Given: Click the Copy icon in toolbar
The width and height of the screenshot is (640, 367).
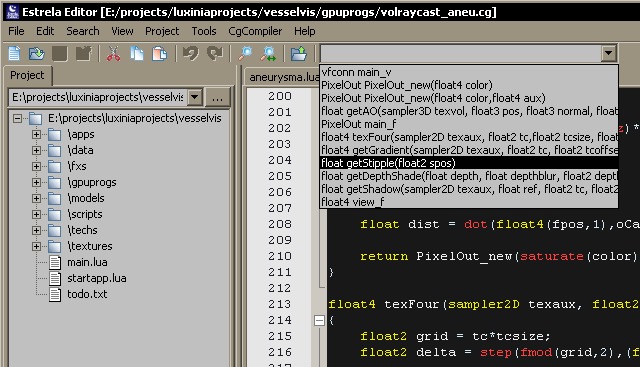Looking at the screenshot, I should click(136, 53).
